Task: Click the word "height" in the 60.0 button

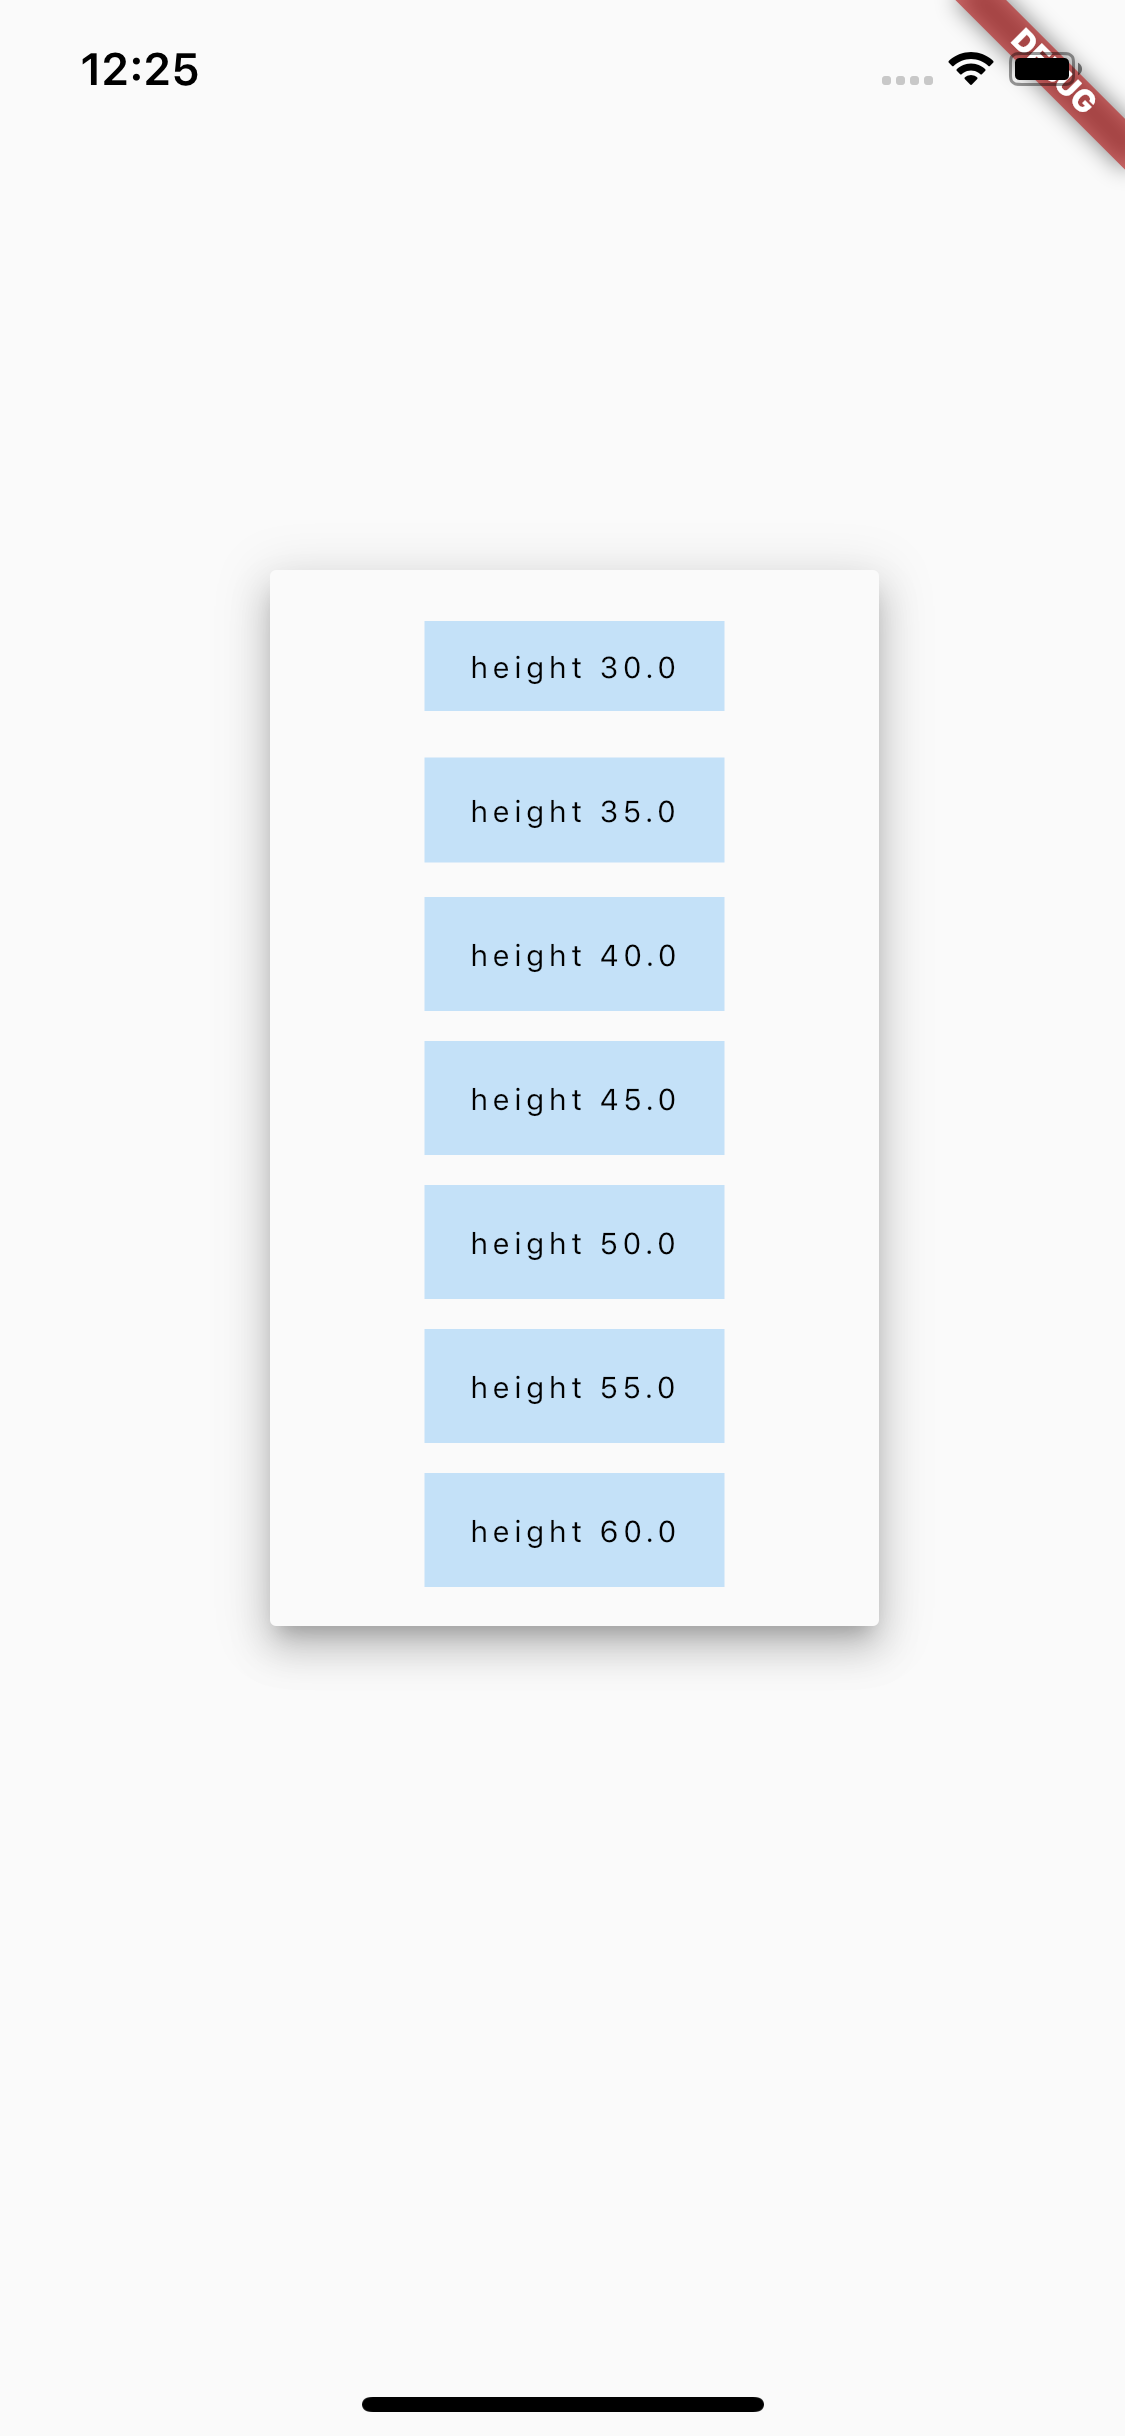Action: 527,1534
